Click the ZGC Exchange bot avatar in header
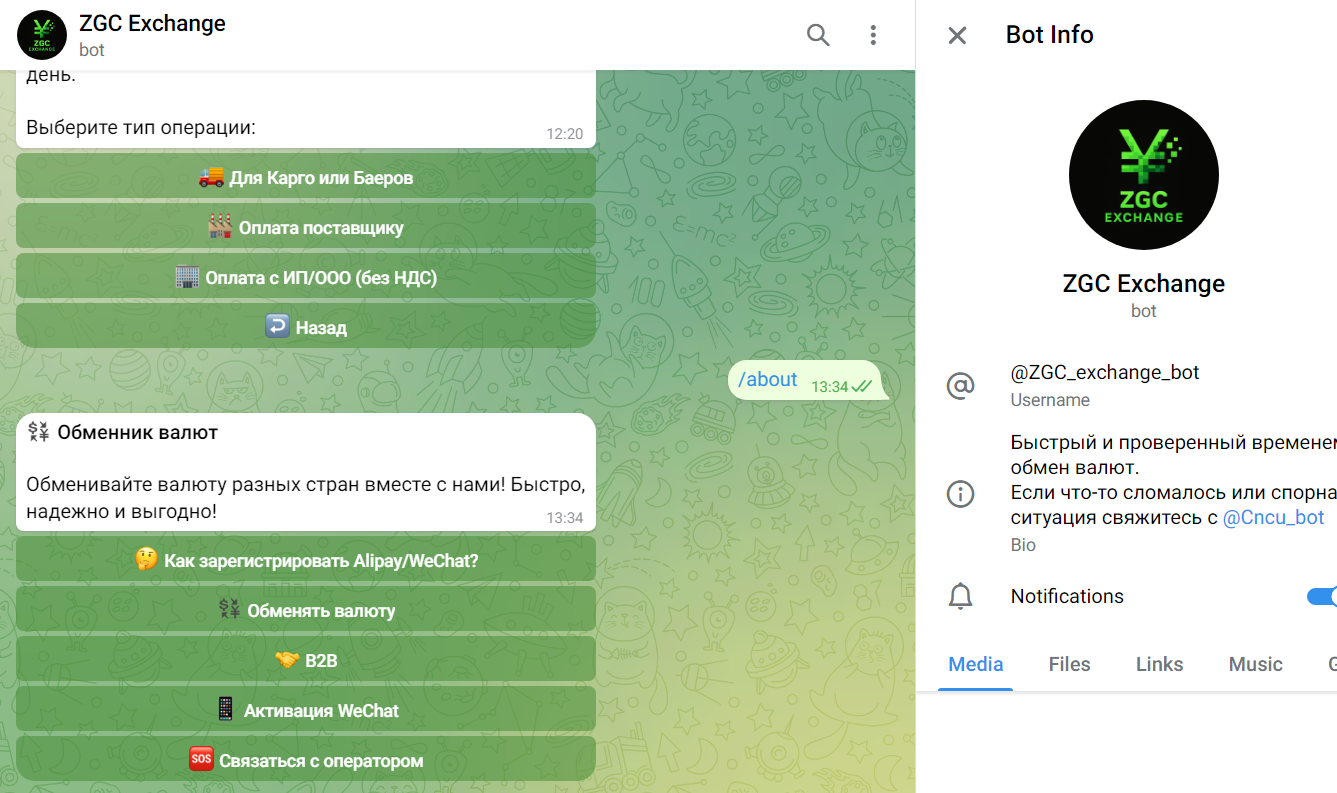The image size is (1337, 793). pyautogui.click(x=41, y=35)
